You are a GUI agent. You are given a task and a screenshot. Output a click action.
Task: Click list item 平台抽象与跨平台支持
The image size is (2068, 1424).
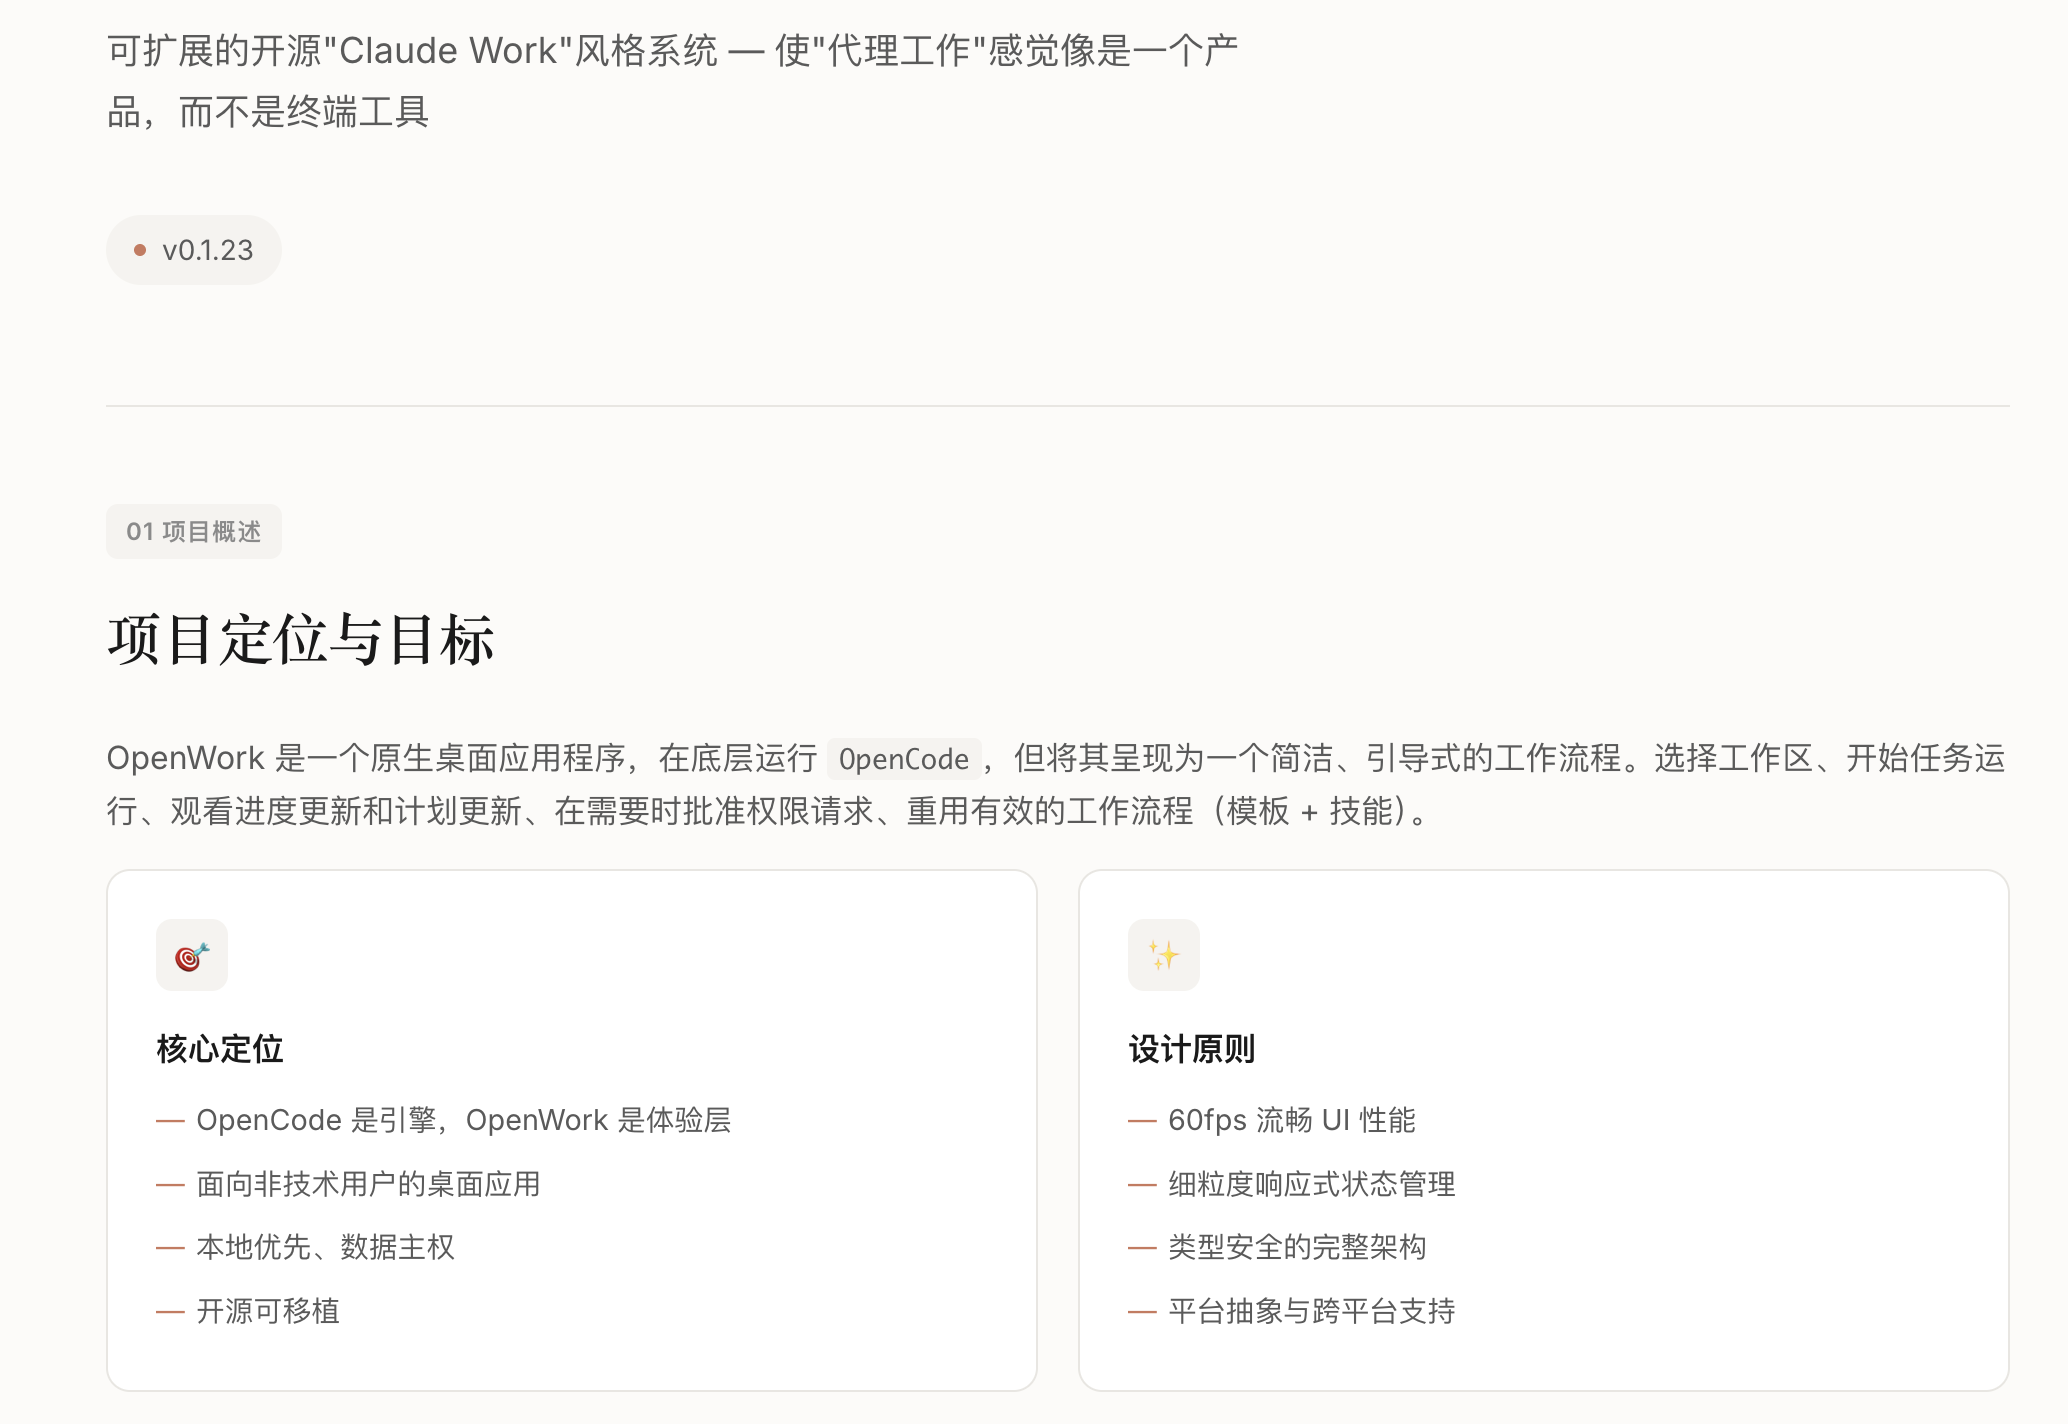[1311, 1311]
